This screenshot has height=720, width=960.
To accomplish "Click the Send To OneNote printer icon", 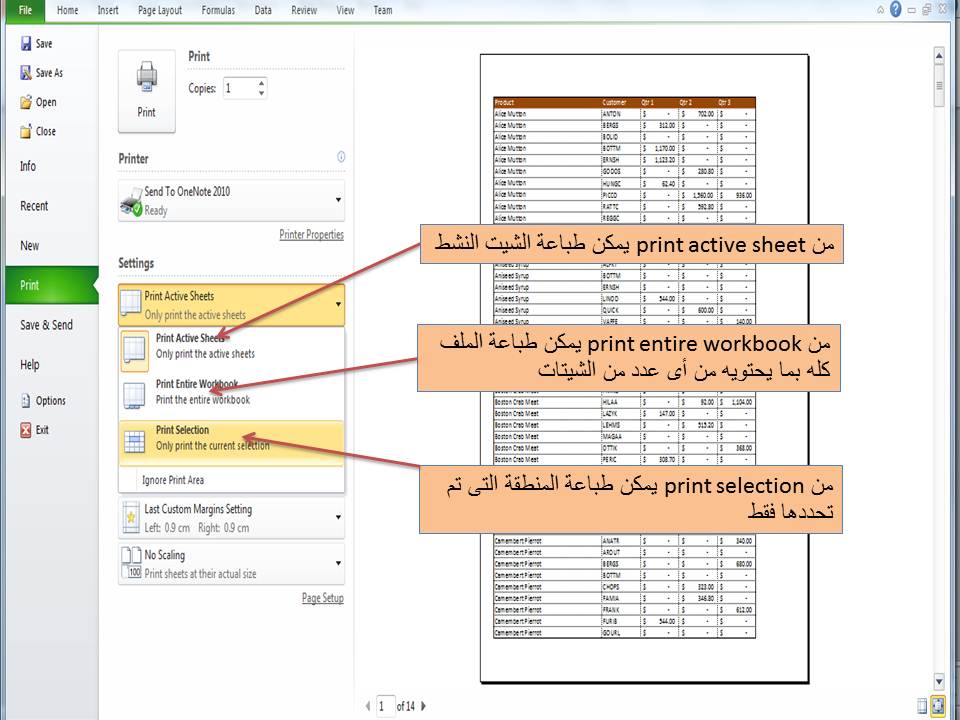I will tap(131, 202).
